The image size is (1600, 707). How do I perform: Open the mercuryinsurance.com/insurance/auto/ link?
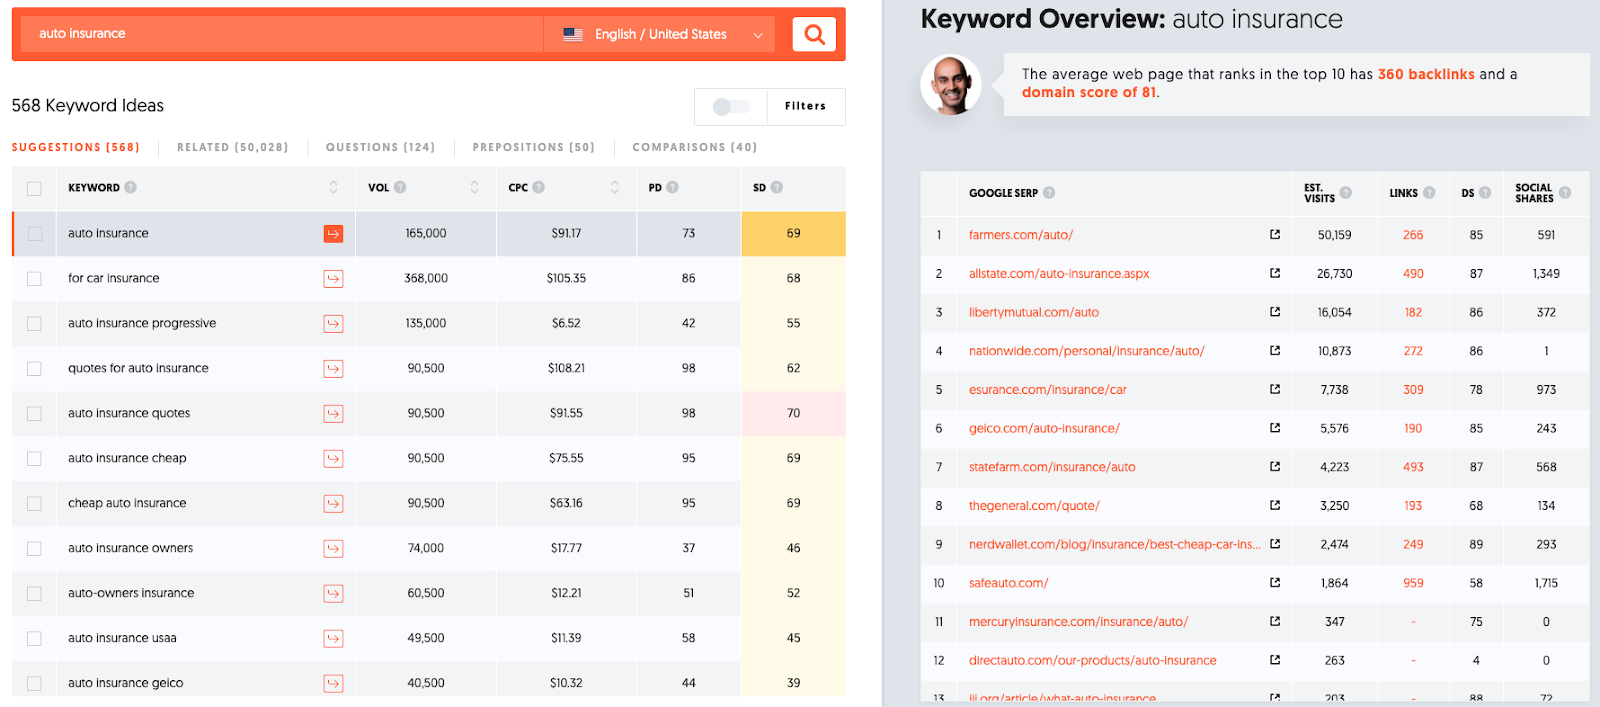[1078, 622]
